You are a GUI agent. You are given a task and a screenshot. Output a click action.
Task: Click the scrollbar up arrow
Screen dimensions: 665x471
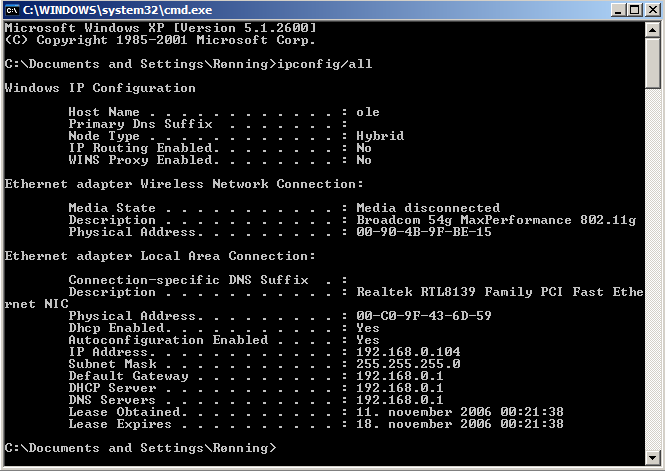[652, 30]
